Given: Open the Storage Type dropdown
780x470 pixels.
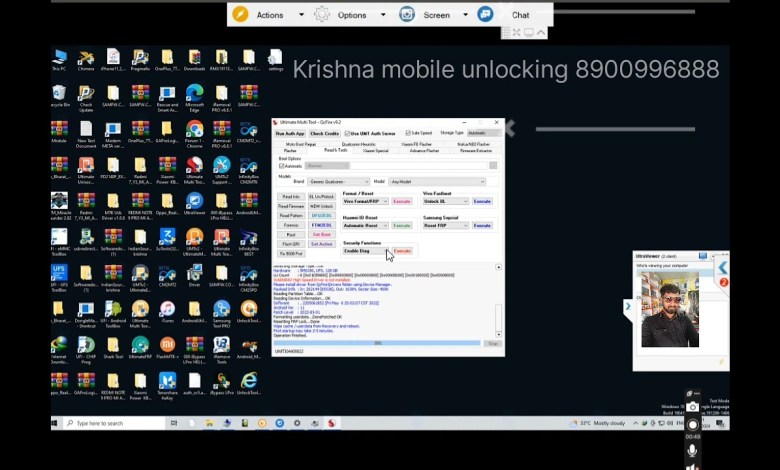Looking at the screenshot, I should [484, 133].
